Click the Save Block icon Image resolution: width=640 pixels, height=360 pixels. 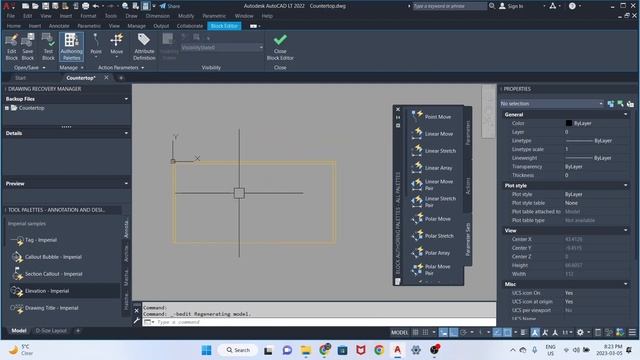[x=28, y=47]
